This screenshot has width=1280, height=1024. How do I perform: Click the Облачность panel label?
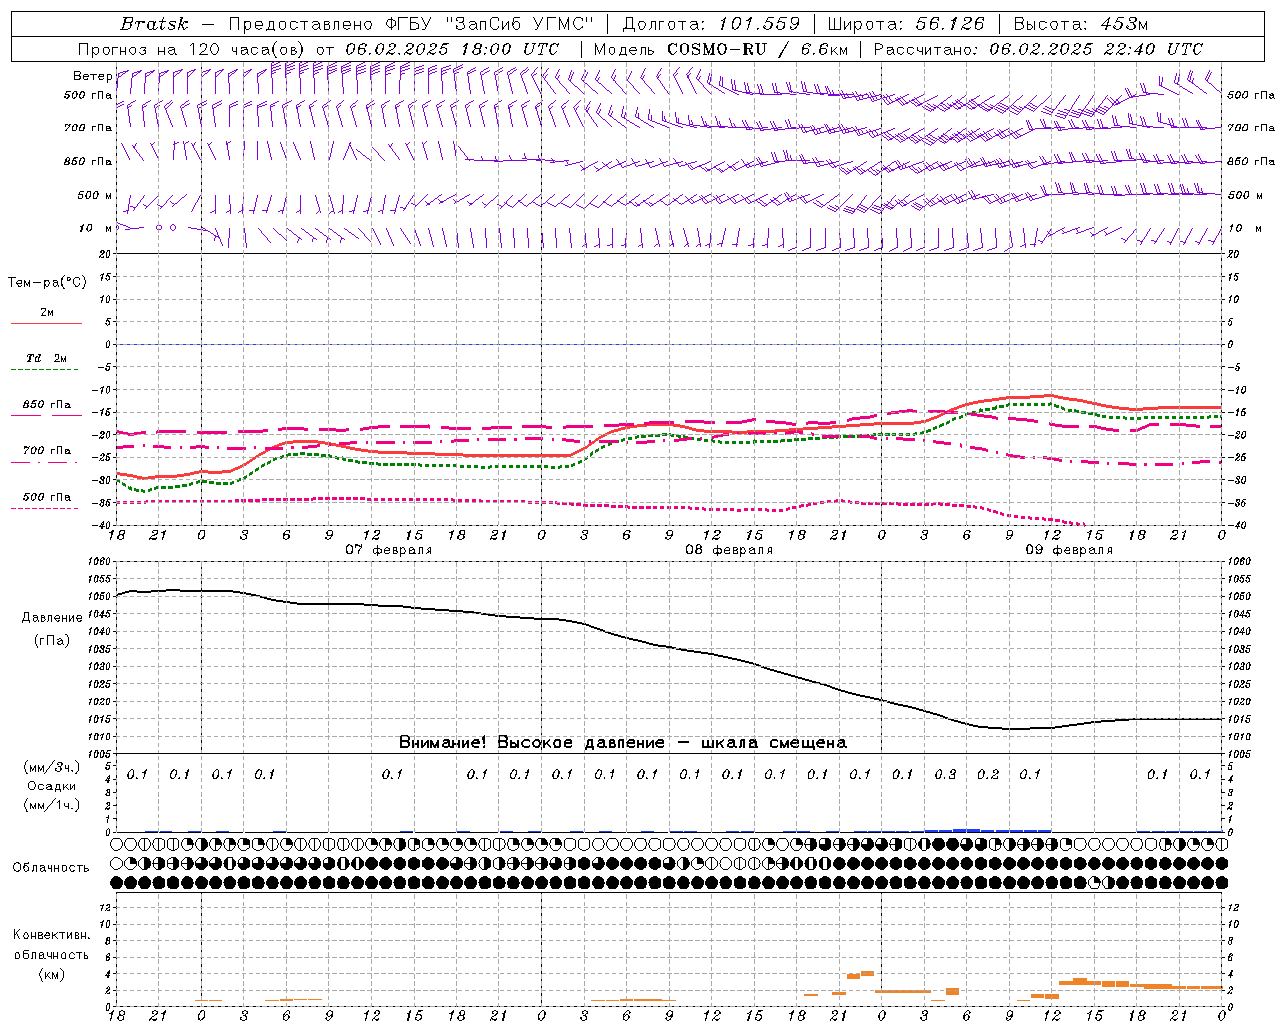point(51,867)
